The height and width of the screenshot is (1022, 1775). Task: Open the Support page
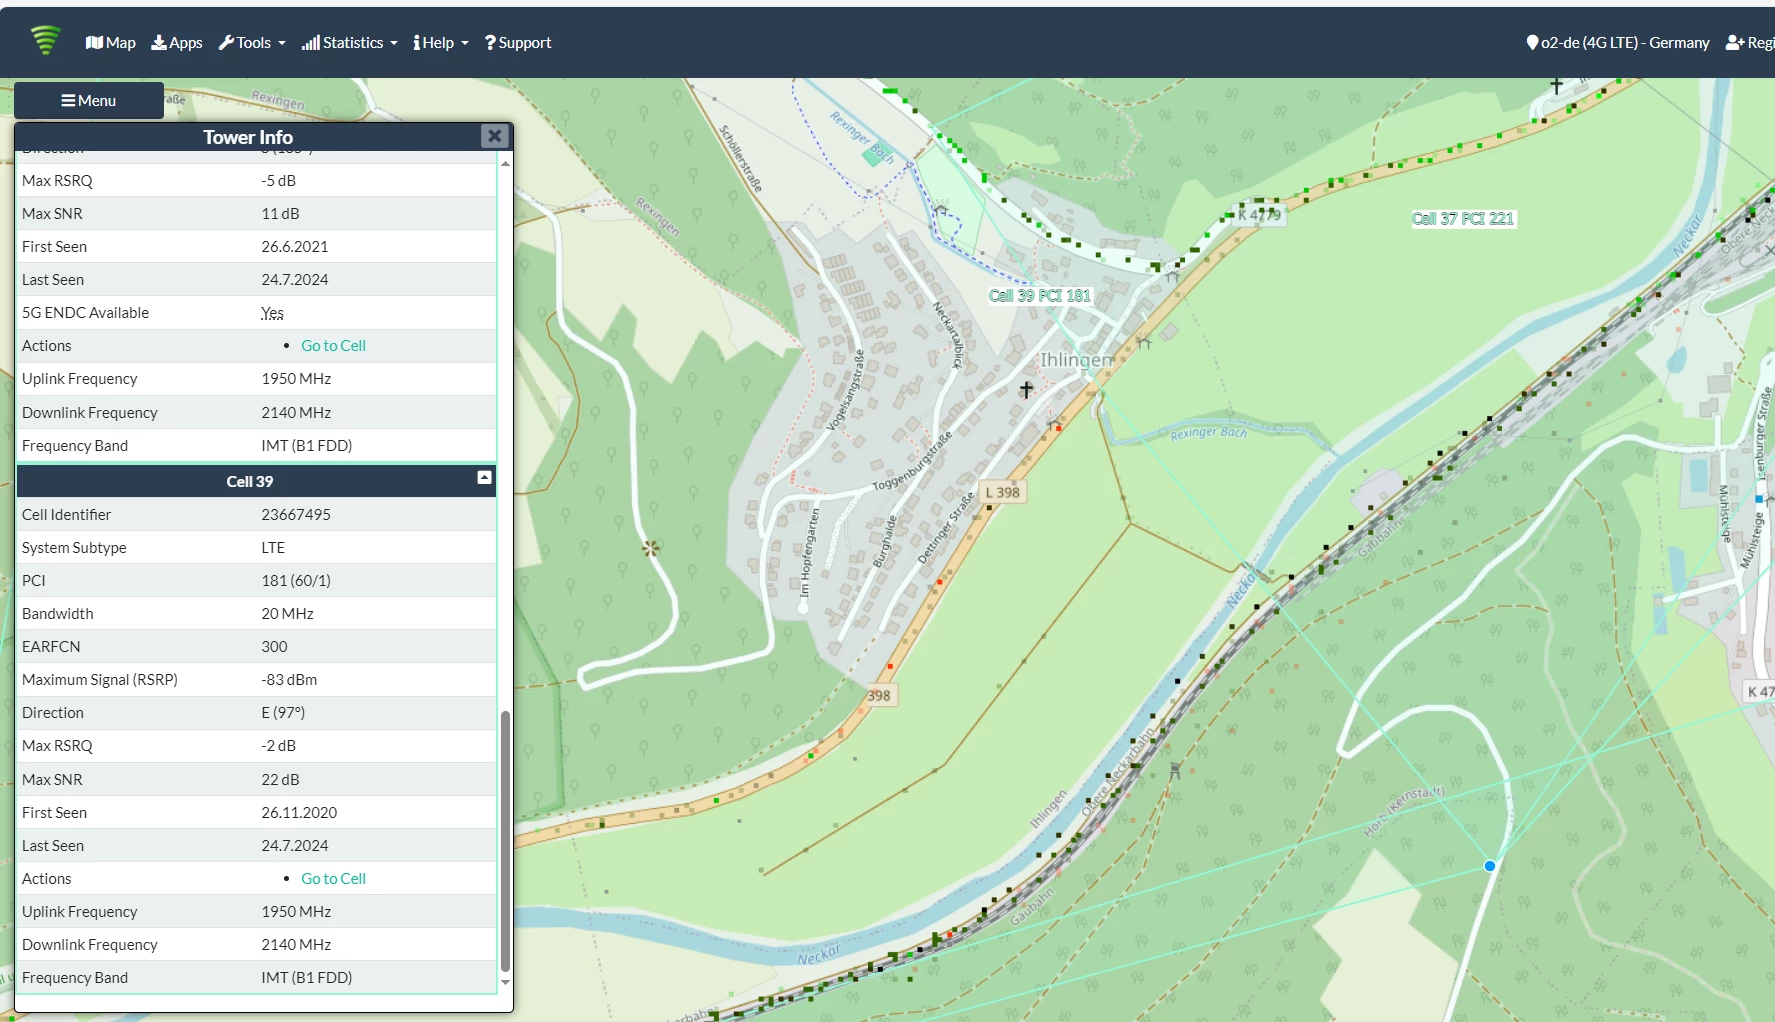518,43
